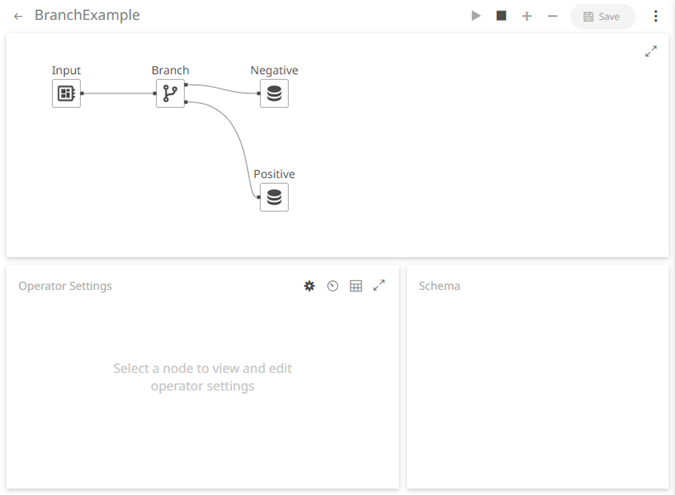Select the Negative output node
This screenshot has width=675, height=495.
click(x=274, y=94)
